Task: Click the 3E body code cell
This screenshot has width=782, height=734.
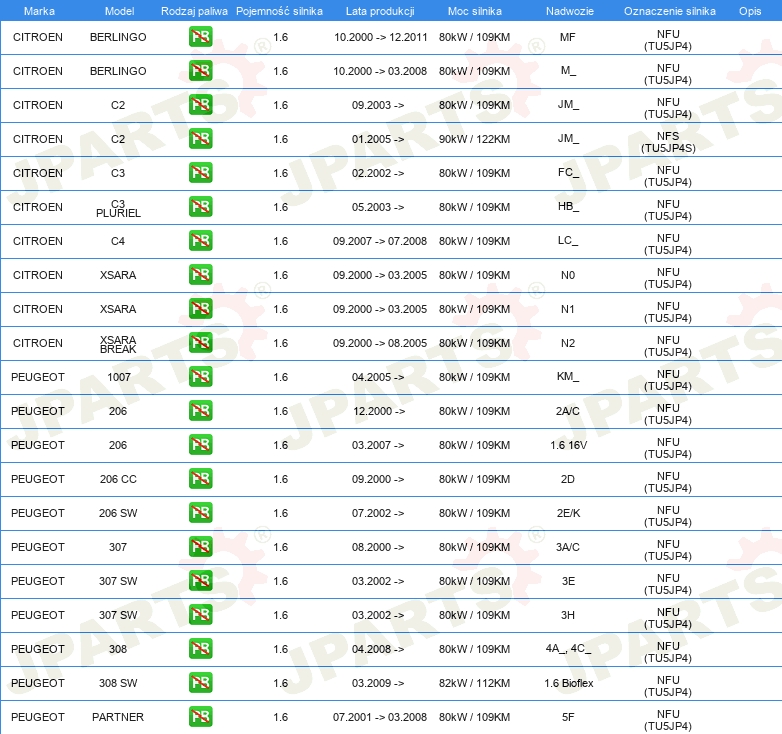Action: [x=569, y=581]
